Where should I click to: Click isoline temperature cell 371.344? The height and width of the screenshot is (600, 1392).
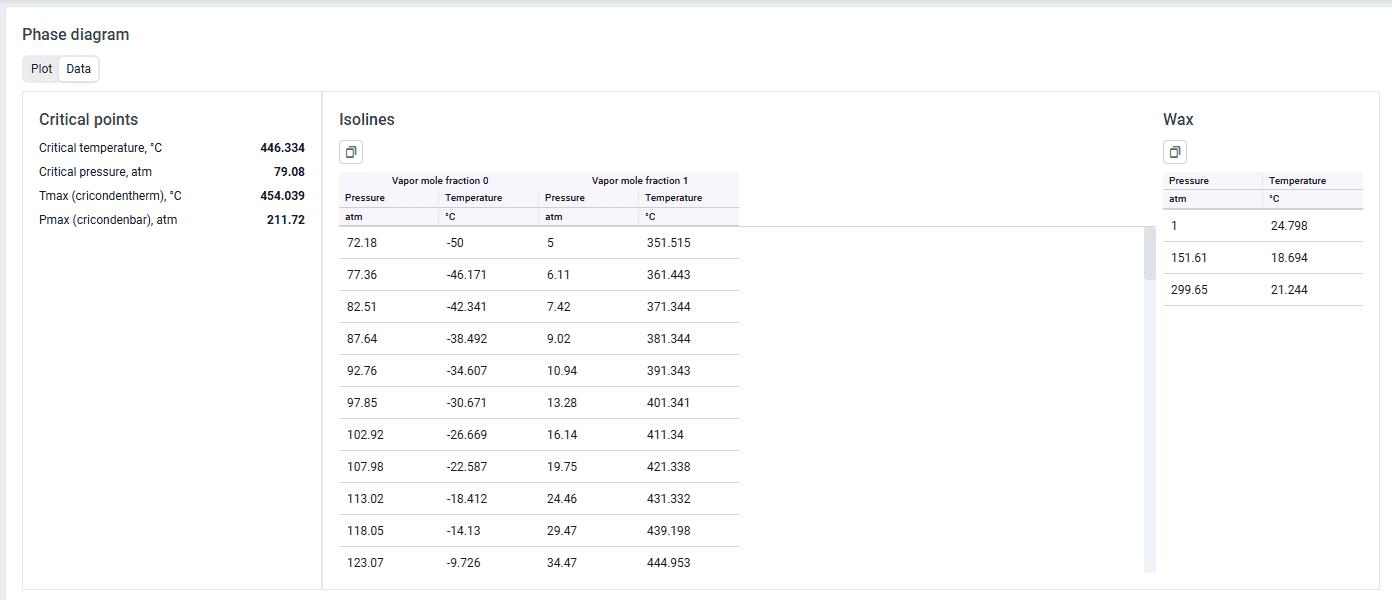pos(689,307)
